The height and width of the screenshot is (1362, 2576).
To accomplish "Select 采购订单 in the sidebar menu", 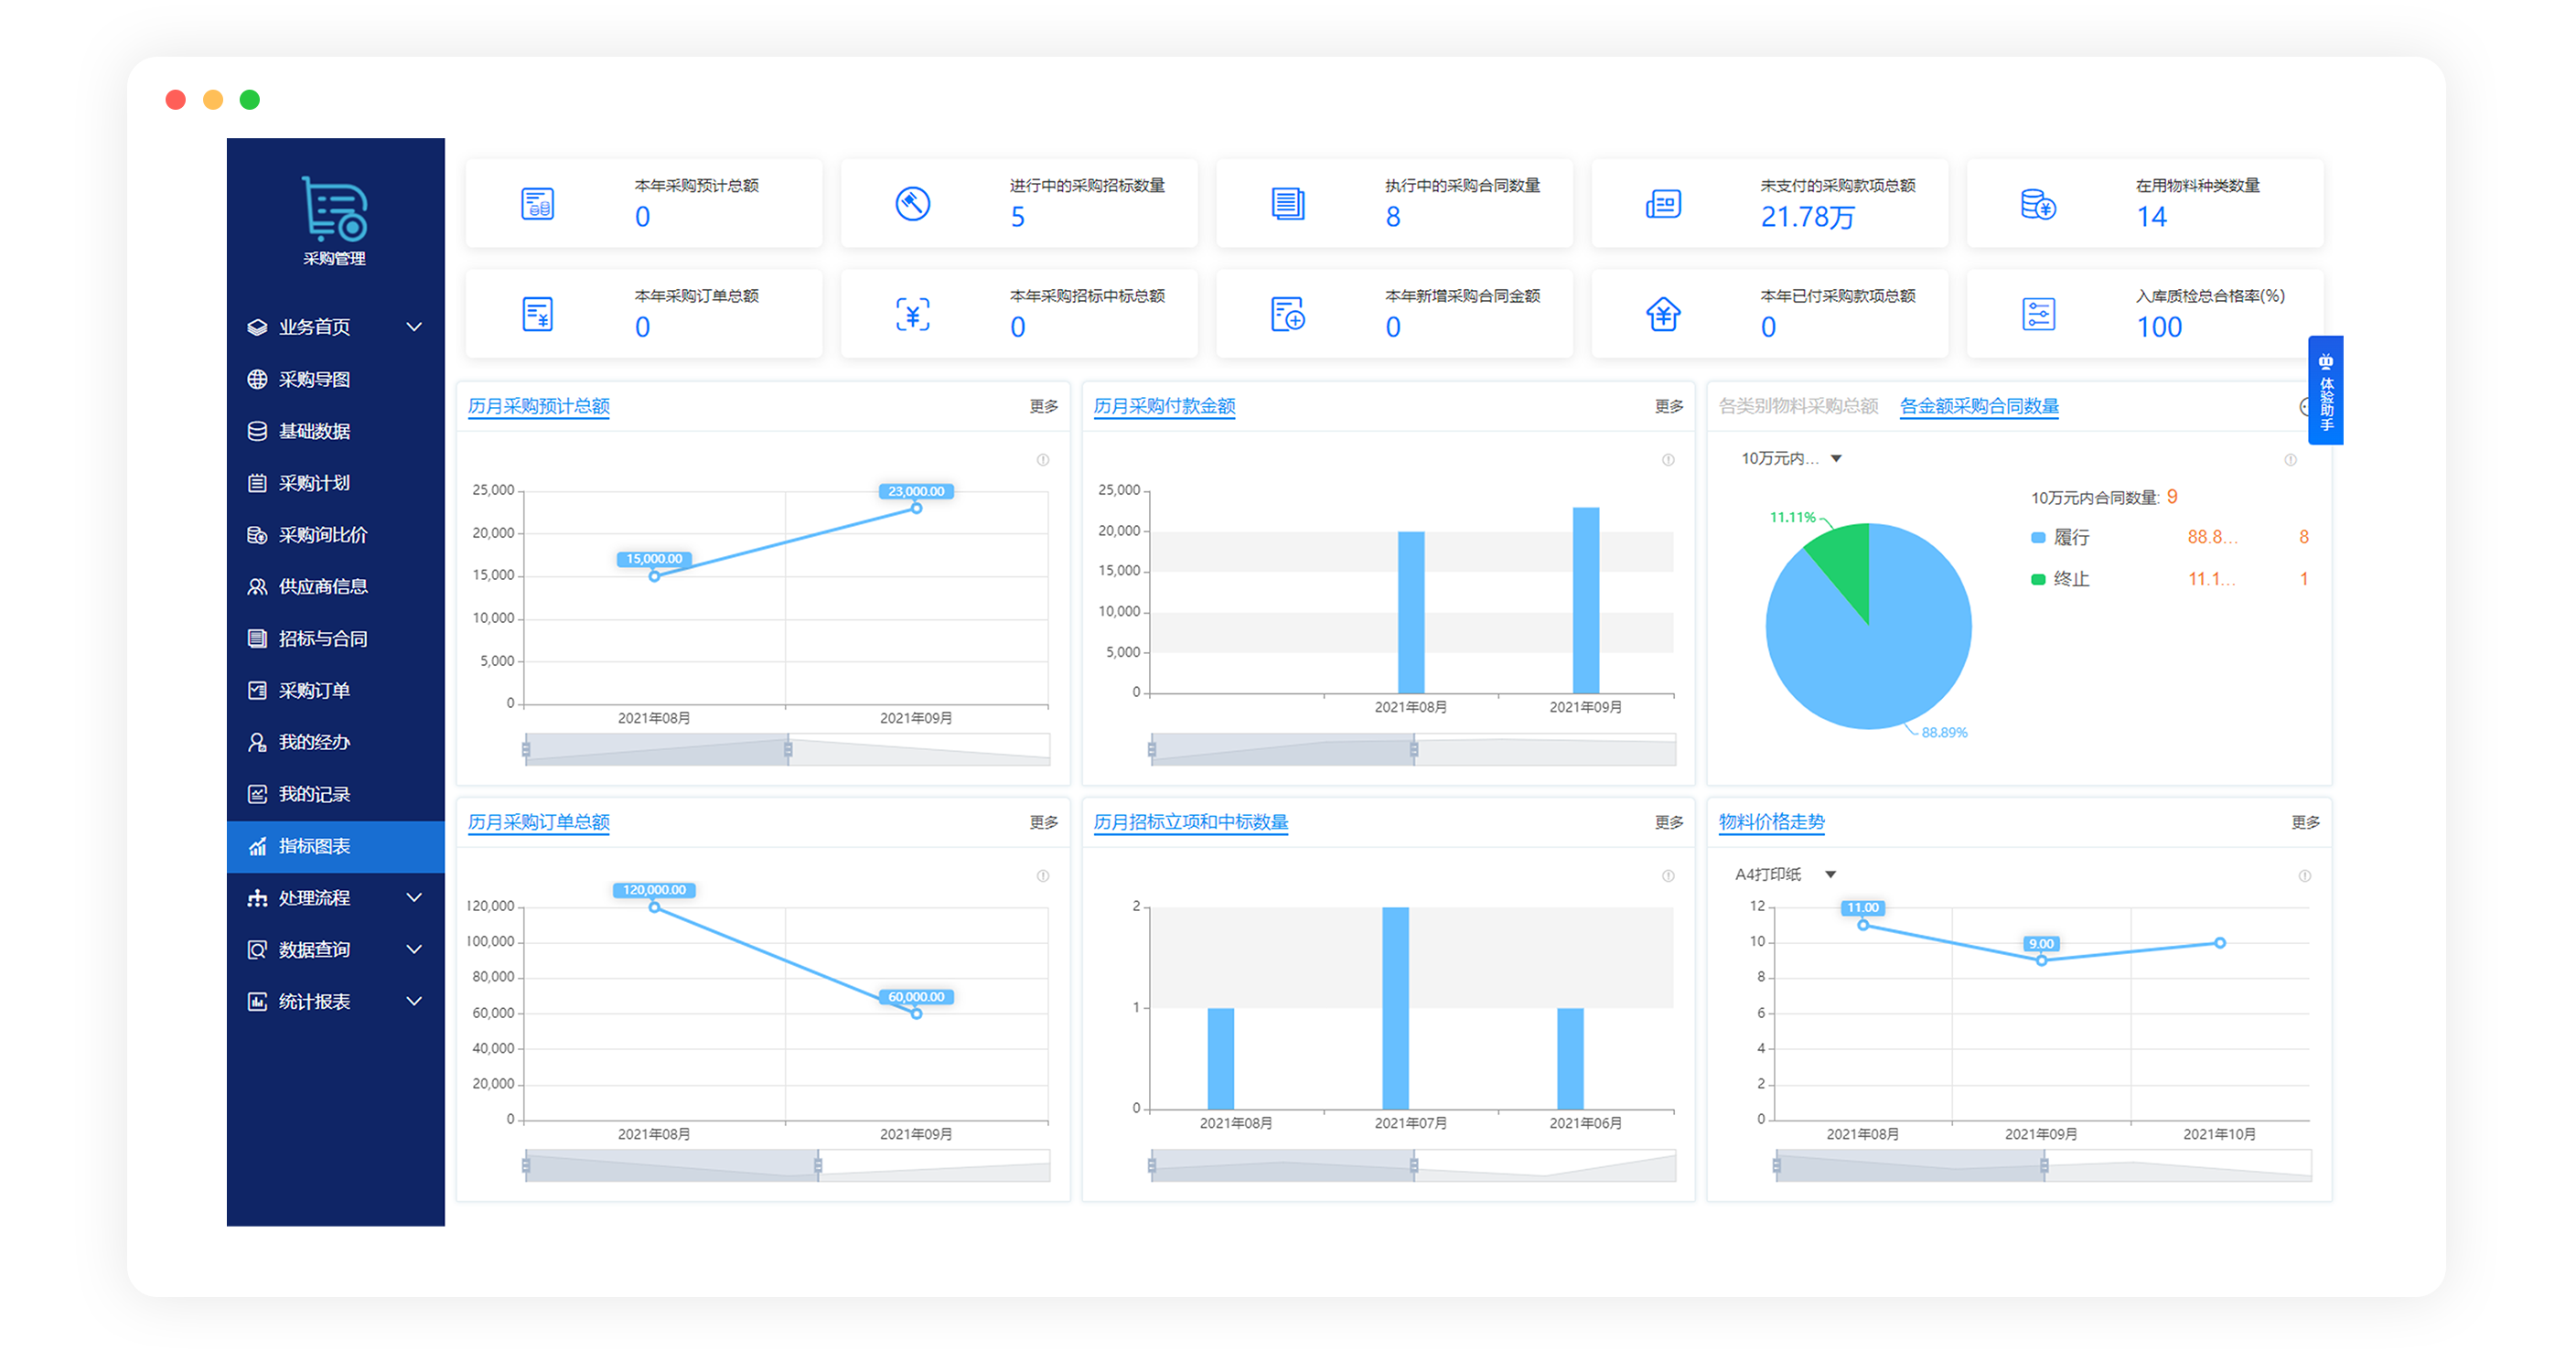I will [x=314, y=691].
